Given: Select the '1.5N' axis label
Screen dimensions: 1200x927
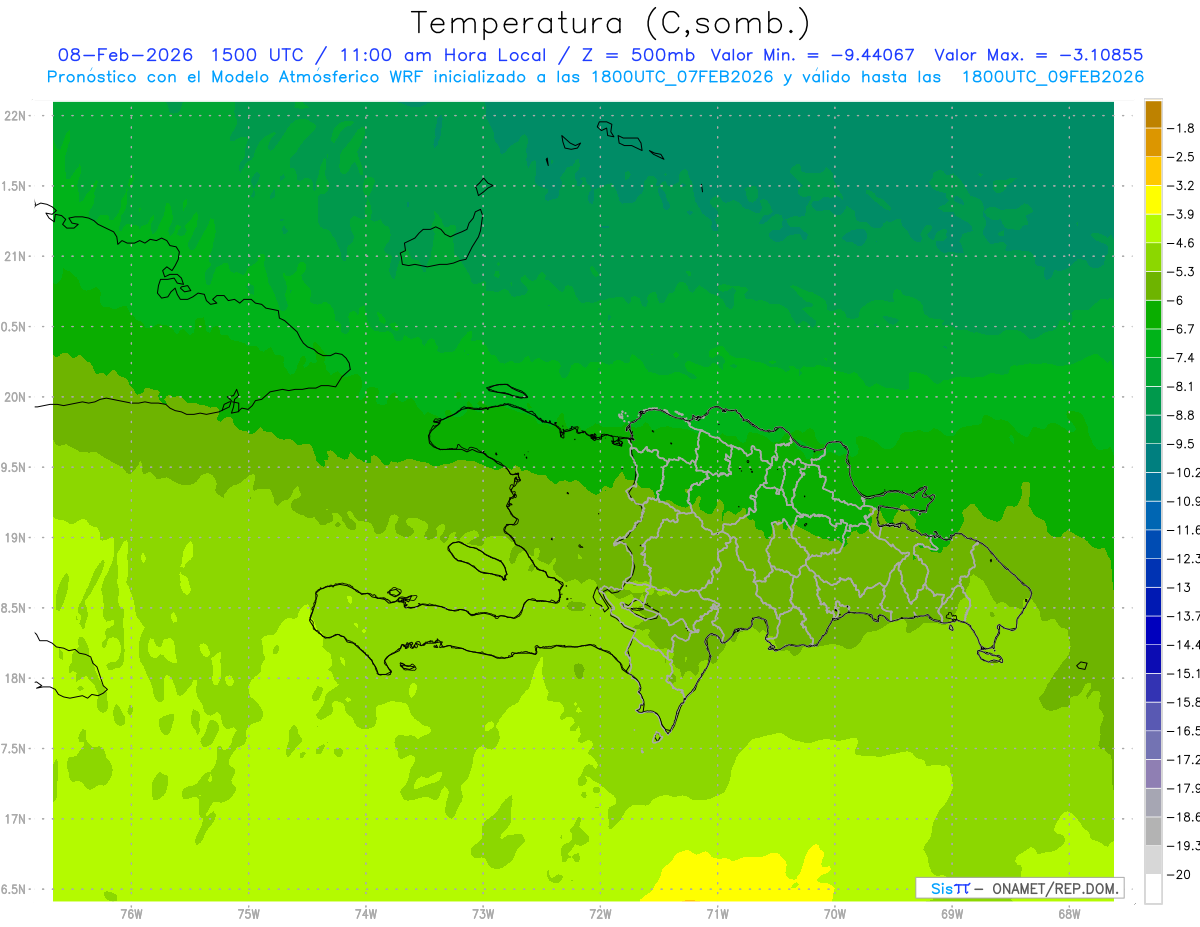Looking at the screenshot, I should click(x=14, y=186).
